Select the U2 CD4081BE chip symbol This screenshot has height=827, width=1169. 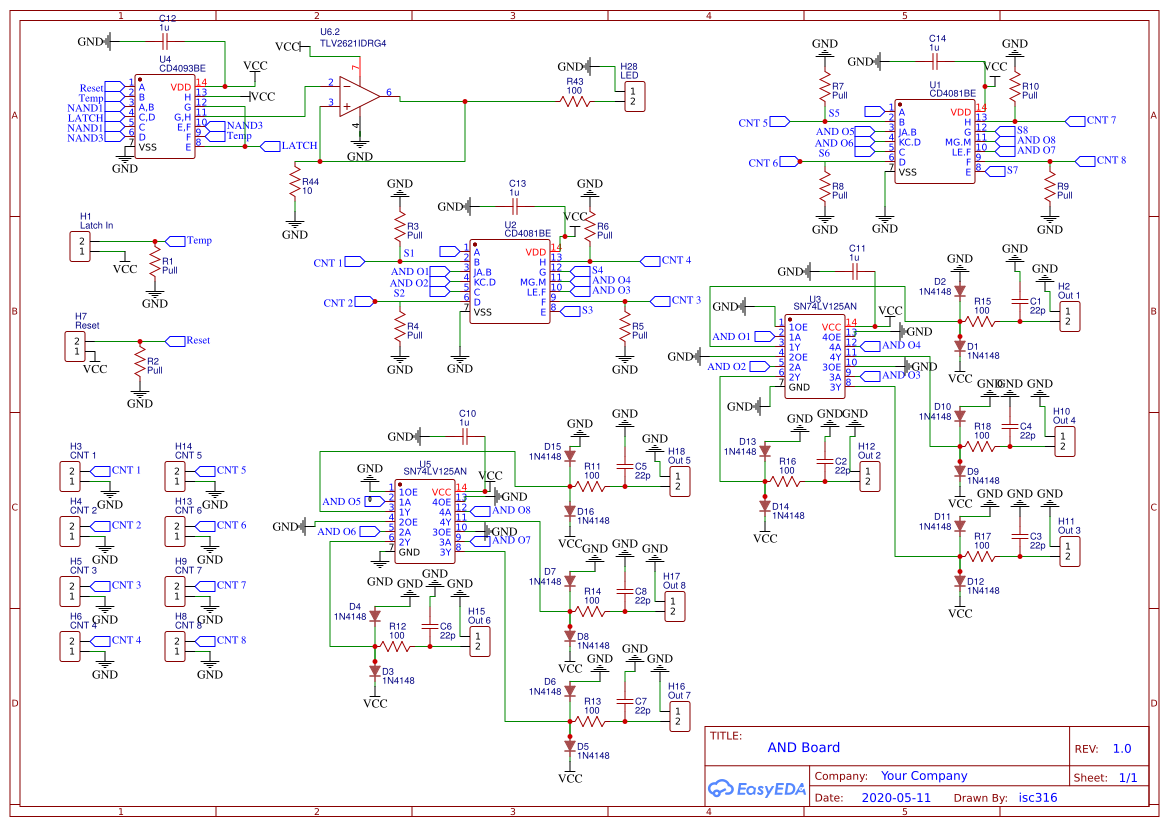click(x=510, y=281)
